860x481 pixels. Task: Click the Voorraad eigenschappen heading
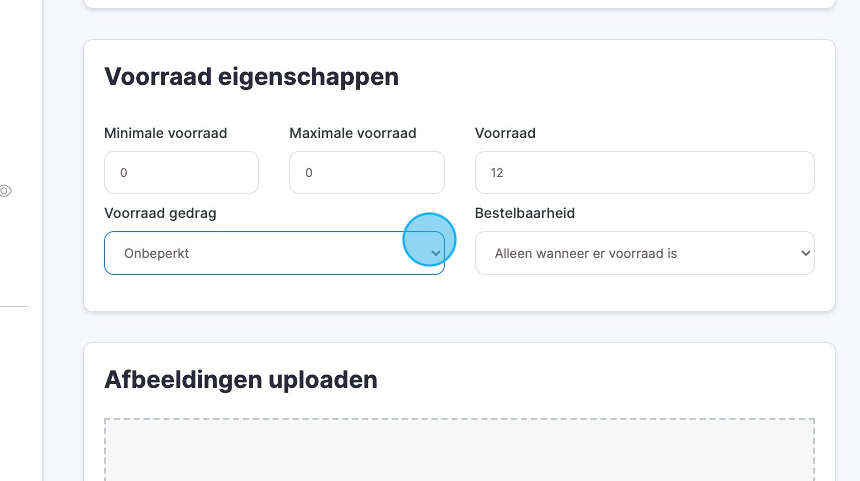(251, 77)
